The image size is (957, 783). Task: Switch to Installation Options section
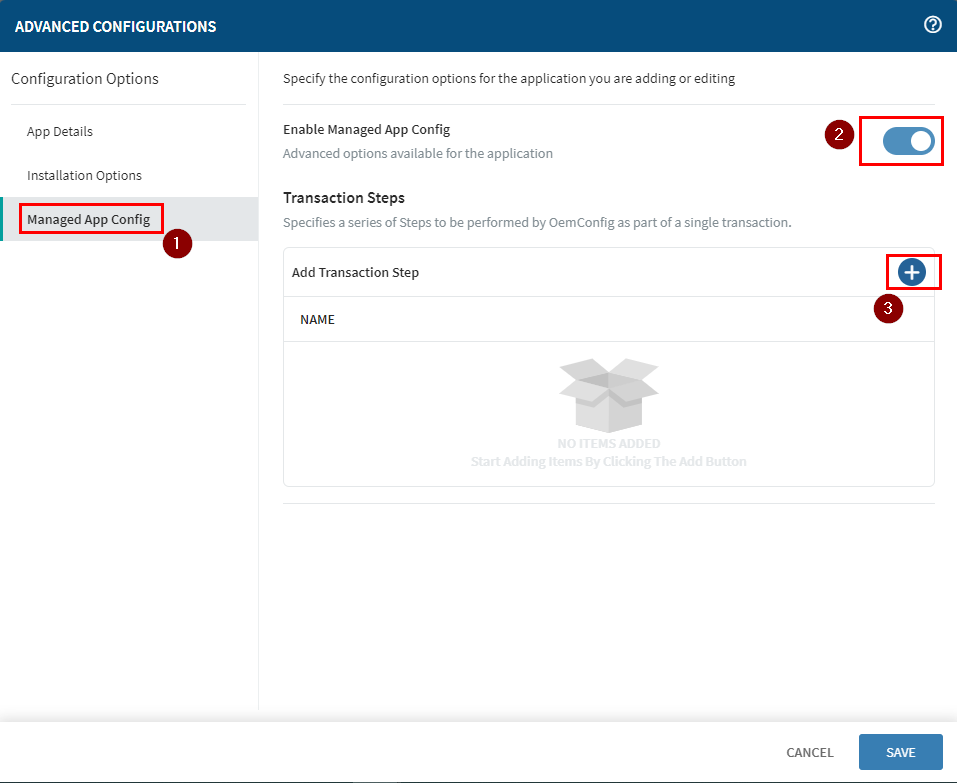pyautogui.click(x=84, y=176)
